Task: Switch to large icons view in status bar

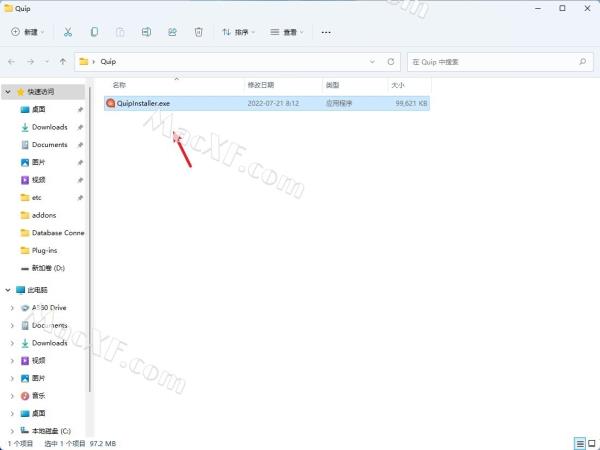Action: click(x=592, y=444)
